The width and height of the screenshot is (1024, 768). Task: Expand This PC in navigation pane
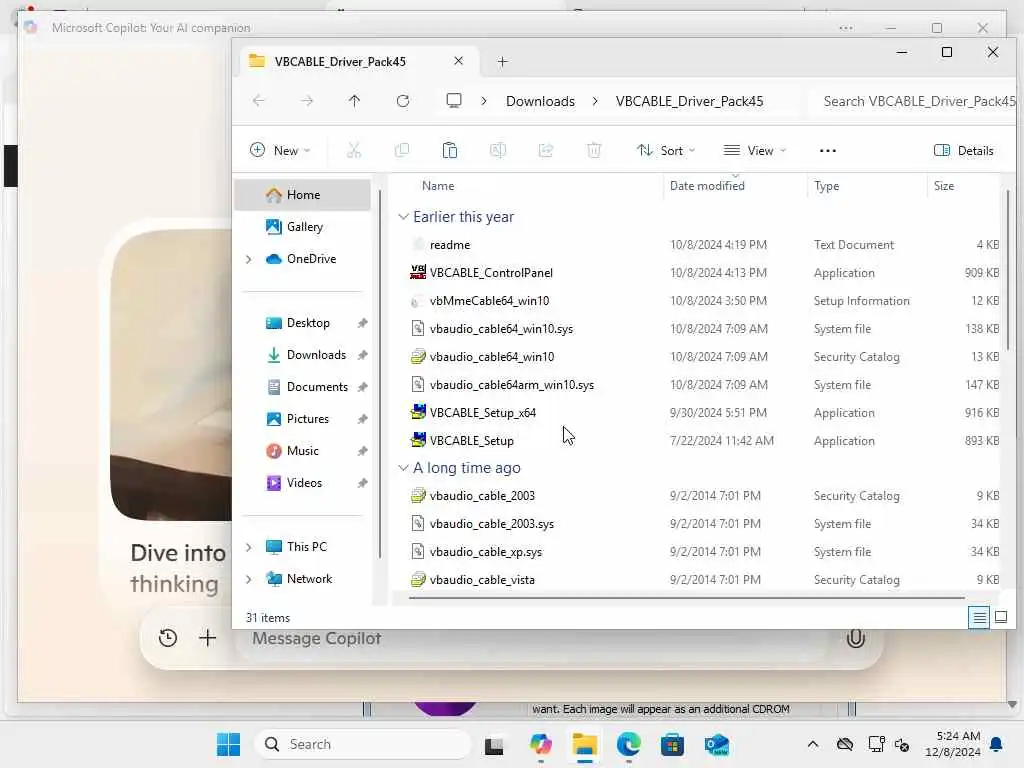coord(249,547)
